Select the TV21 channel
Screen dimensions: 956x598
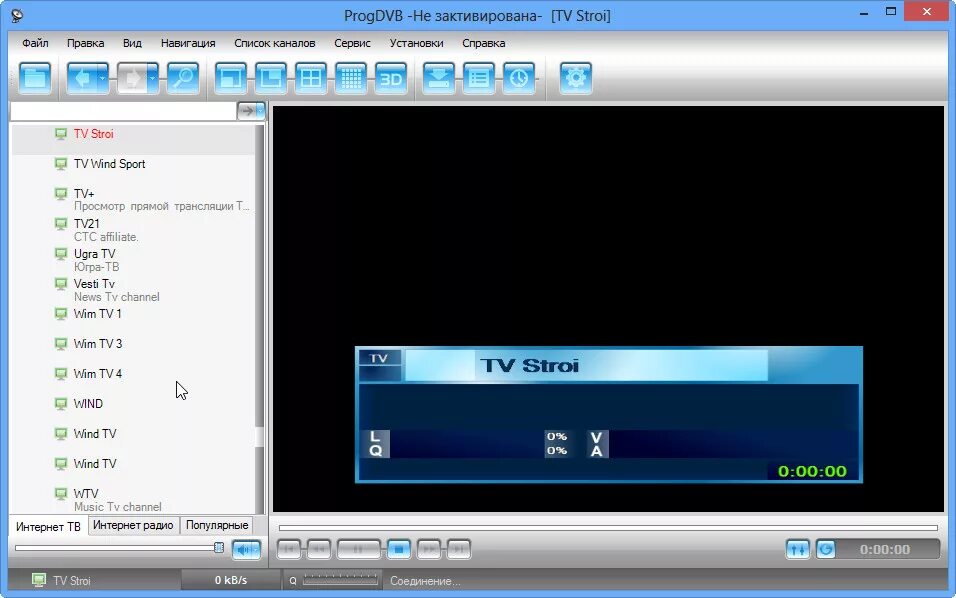(x=133, y=229)
